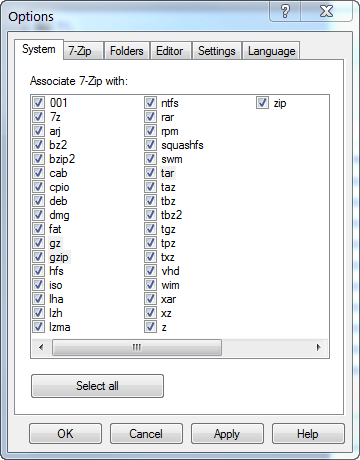Toggle the lzh checkbox
The image size is (360, 460).
pyautogui.click(x=38, y=313)
